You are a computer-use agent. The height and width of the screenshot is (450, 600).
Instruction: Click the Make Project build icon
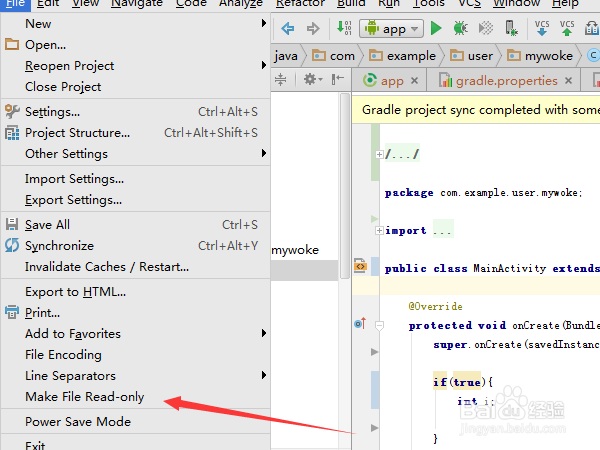coord(344,28)
